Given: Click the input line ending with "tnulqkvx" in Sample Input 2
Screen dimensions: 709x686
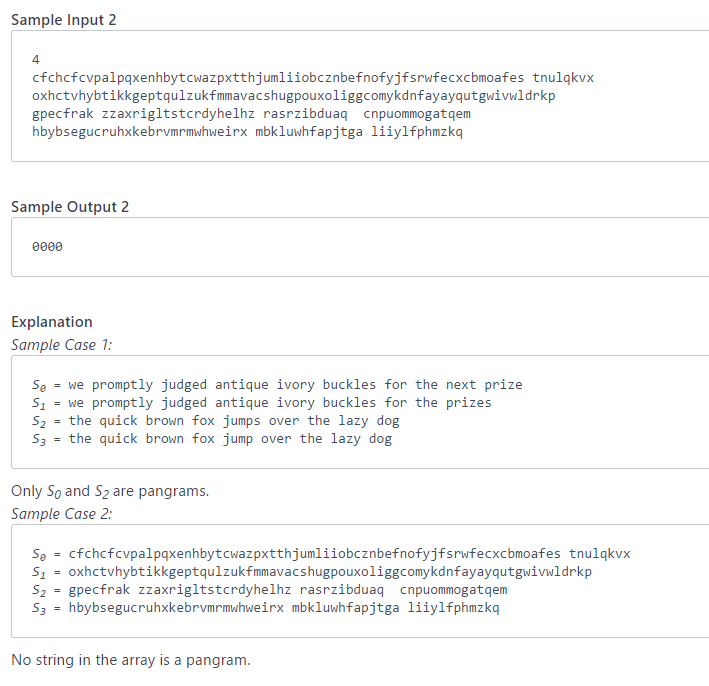Looking at the screenshot, I should pos(313,77).
